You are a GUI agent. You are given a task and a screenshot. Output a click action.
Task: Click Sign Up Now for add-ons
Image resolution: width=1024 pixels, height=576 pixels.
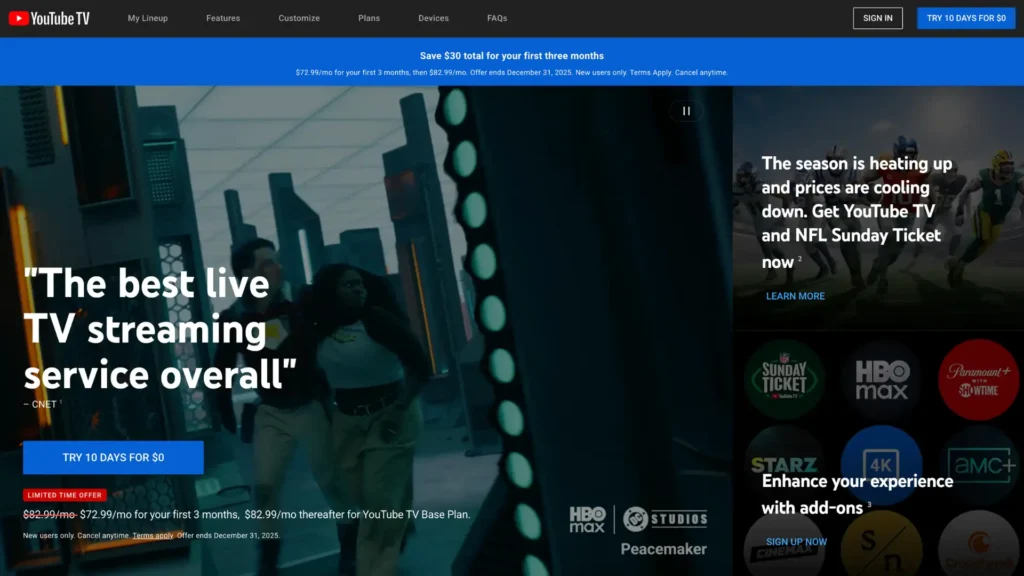click(796, 541)
